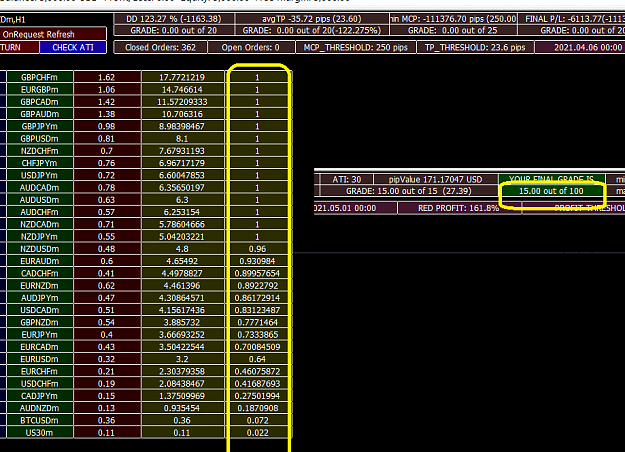The height and width of the screenshot is (452, 625).
Task: Click the 14.746614 value cell
Action: tap(182, 90)
